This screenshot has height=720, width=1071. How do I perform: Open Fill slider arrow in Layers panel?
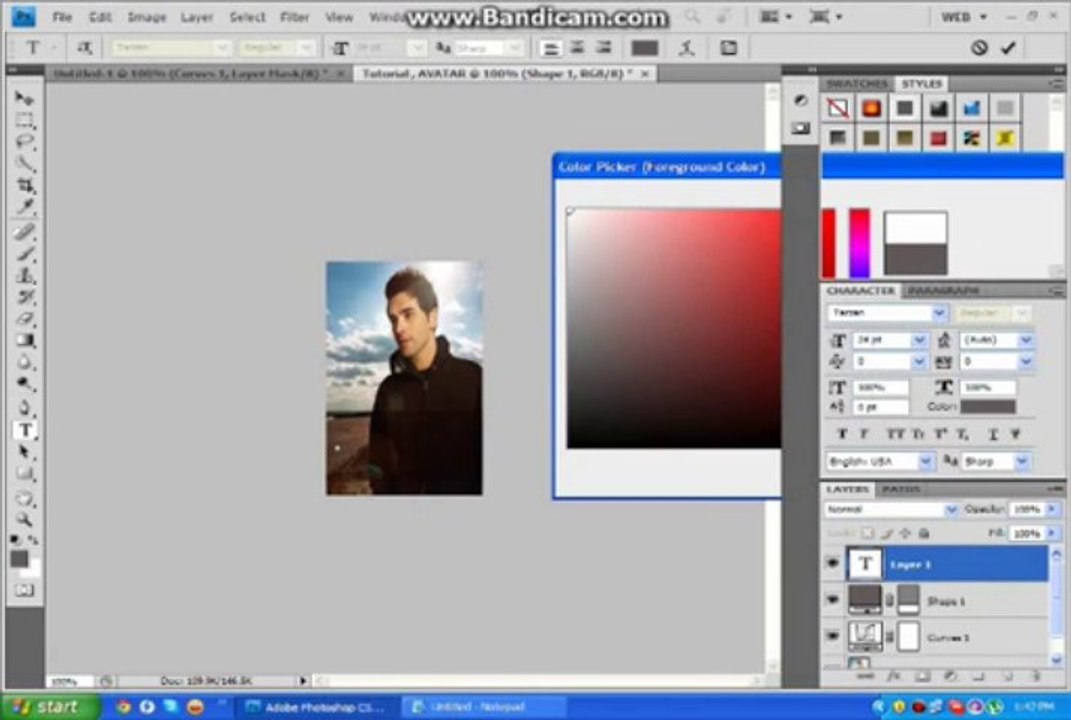tap(1052, 533)
